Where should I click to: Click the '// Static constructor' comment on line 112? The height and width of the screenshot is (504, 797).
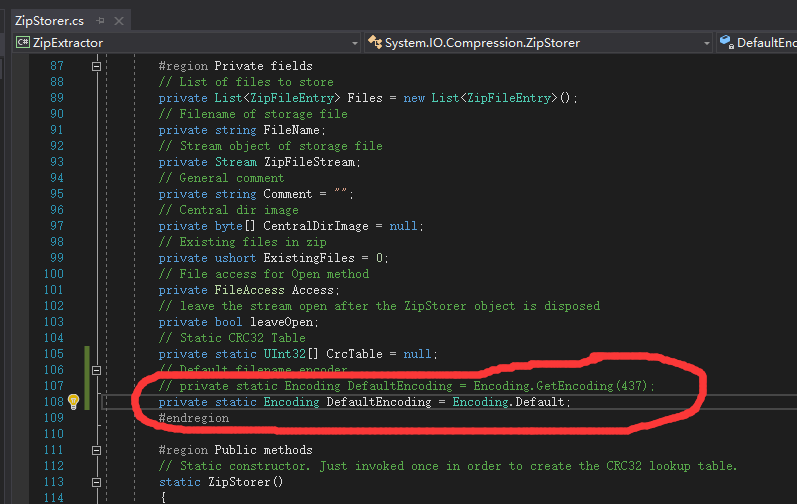[x=448, y=466]
